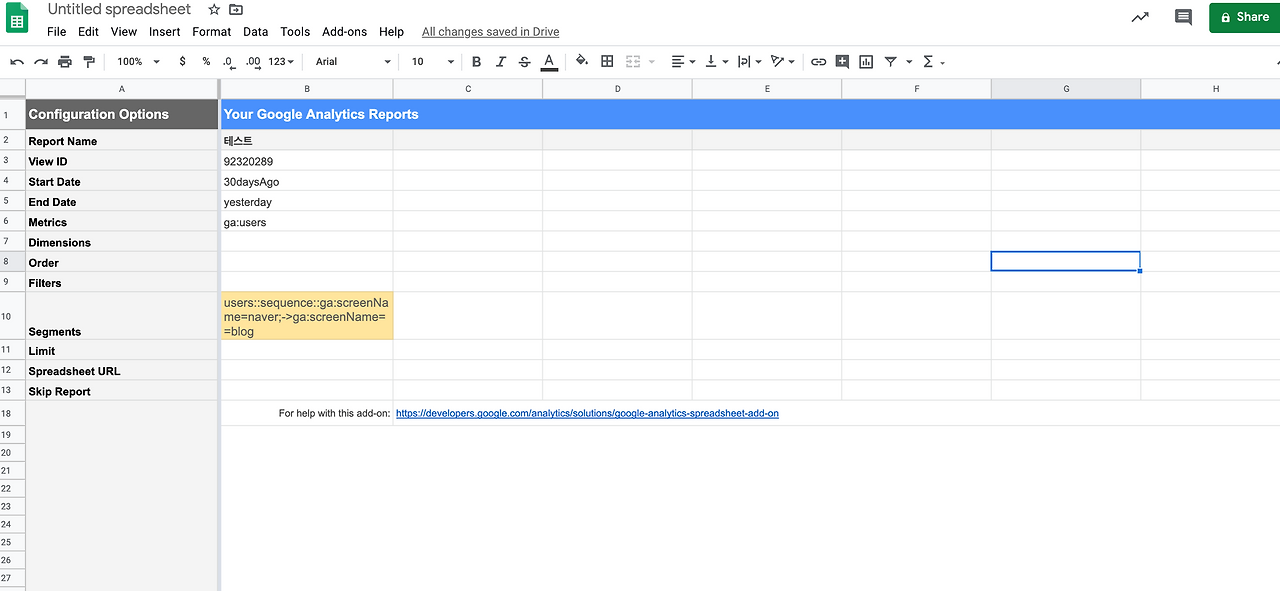This screenshot has height=591, width=1280.
Task: Open the View menu
Action: 124,32
